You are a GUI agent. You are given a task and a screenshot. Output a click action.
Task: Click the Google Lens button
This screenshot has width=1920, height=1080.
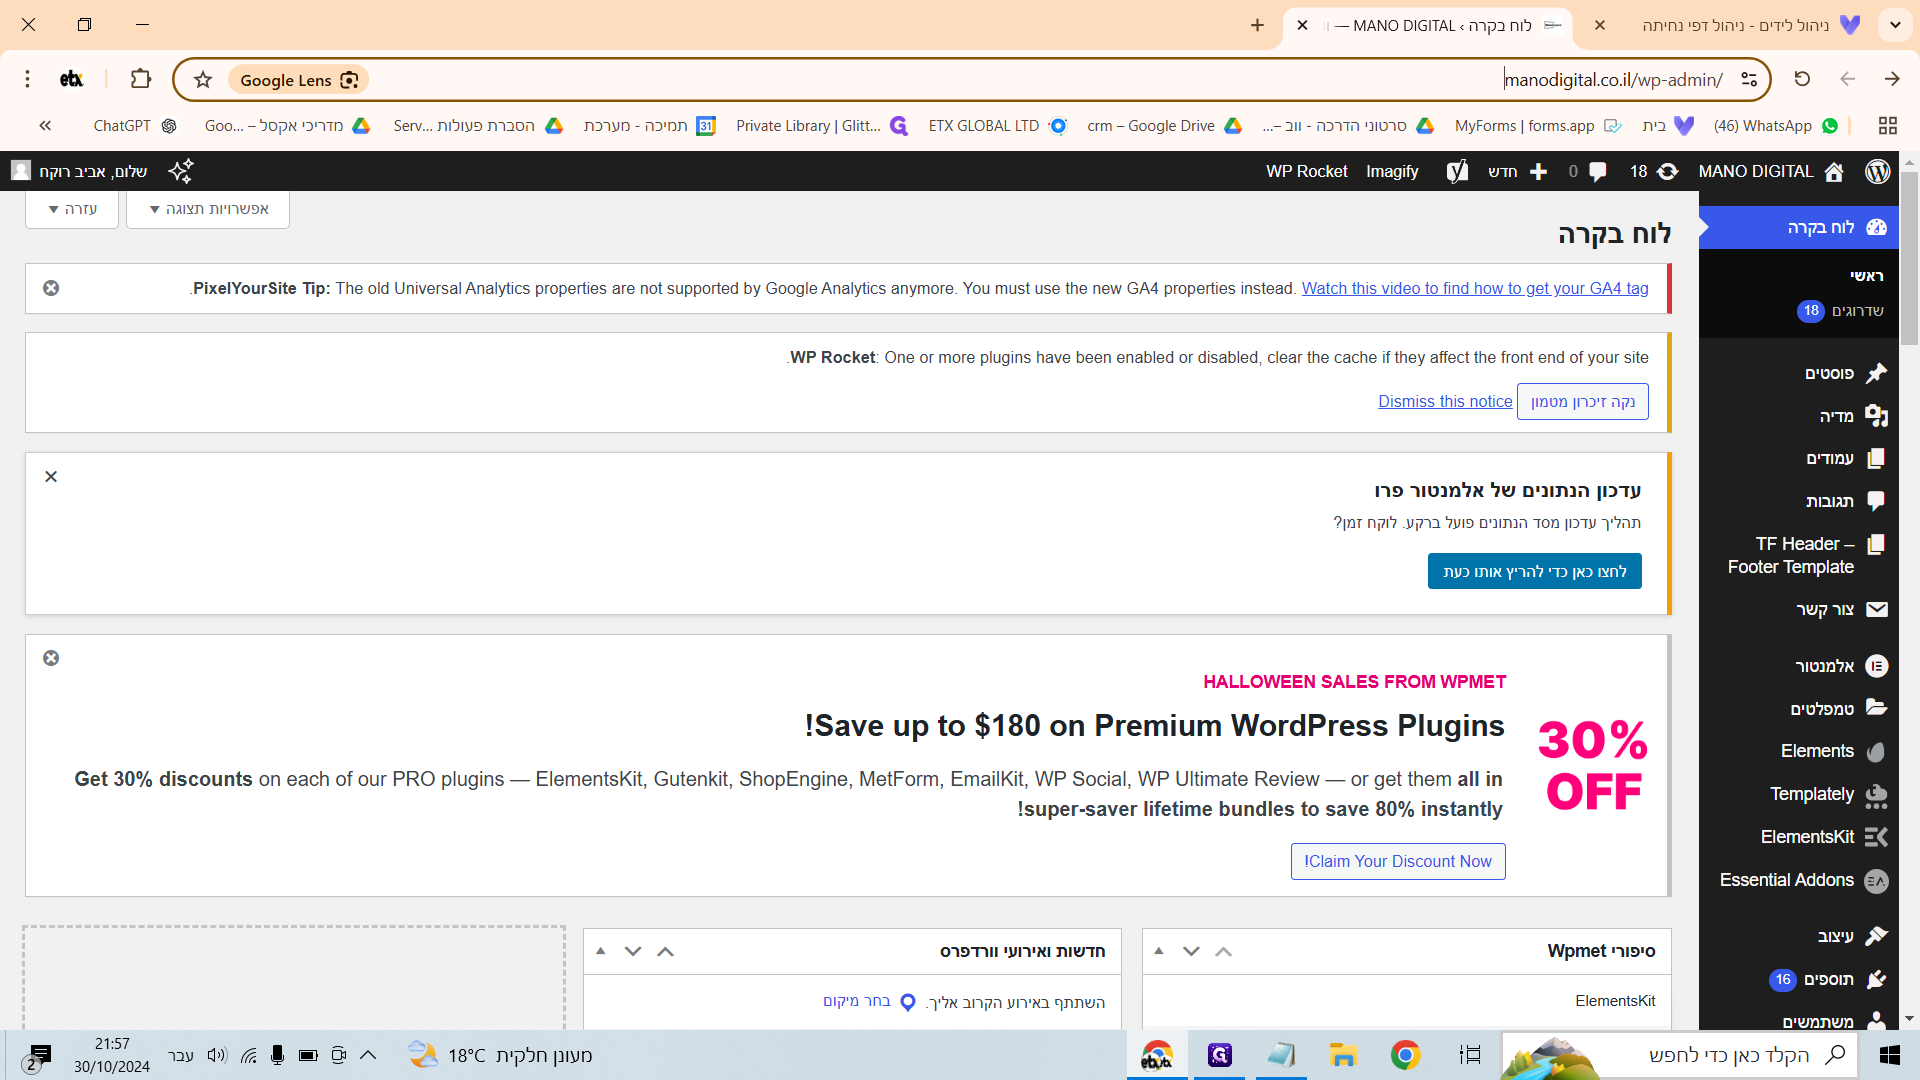(298, 80)
